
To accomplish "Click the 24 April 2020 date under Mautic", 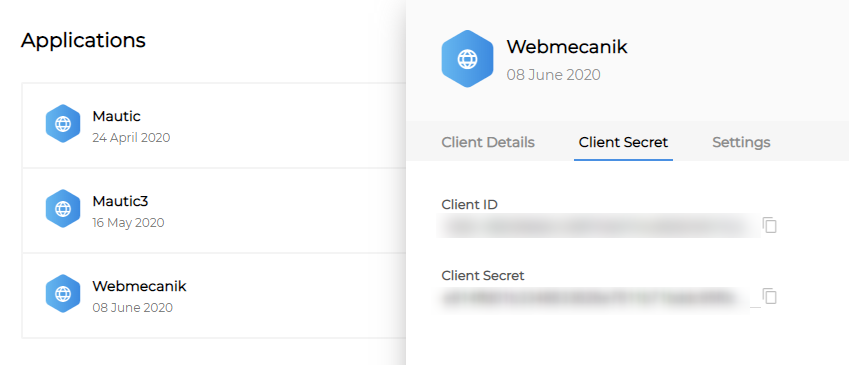I will [x=131, y=138].
